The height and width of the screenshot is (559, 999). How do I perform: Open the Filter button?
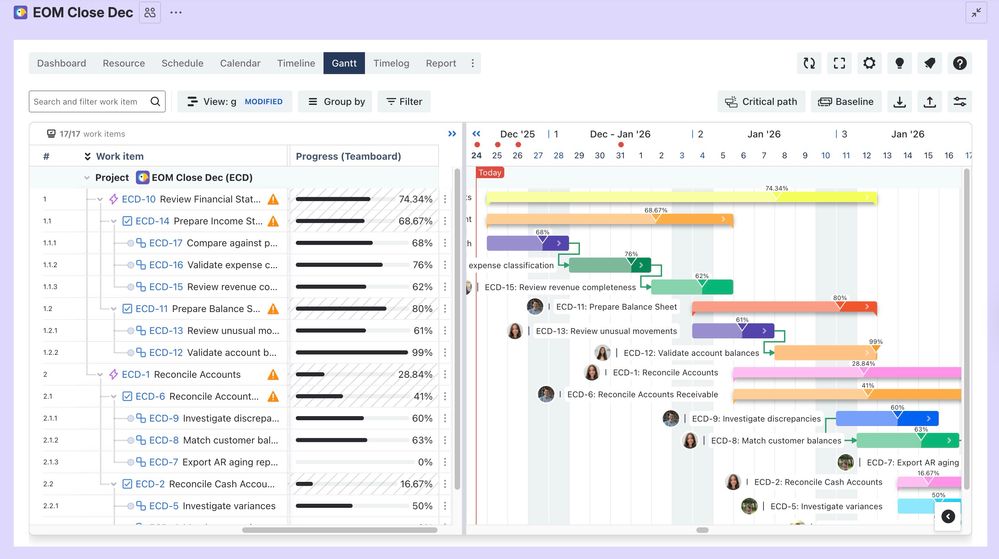click(x=405, y=101)
